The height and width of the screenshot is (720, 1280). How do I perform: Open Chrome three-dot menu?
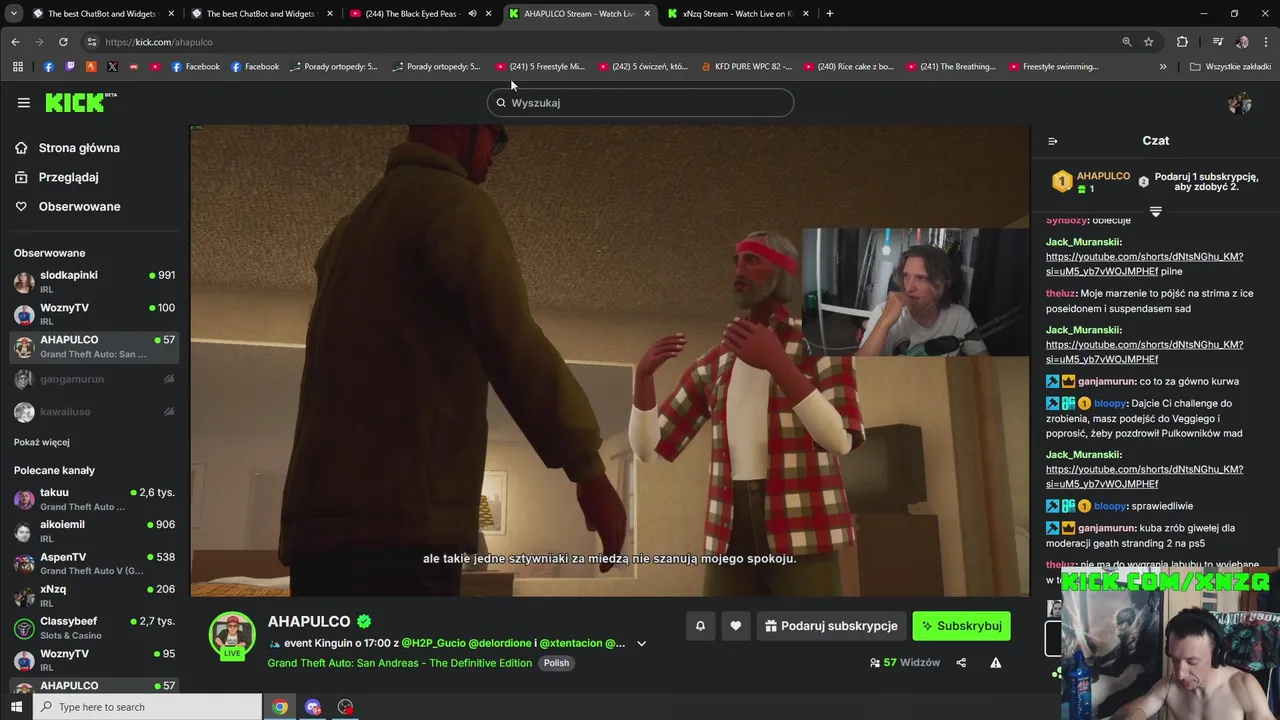1266,42
